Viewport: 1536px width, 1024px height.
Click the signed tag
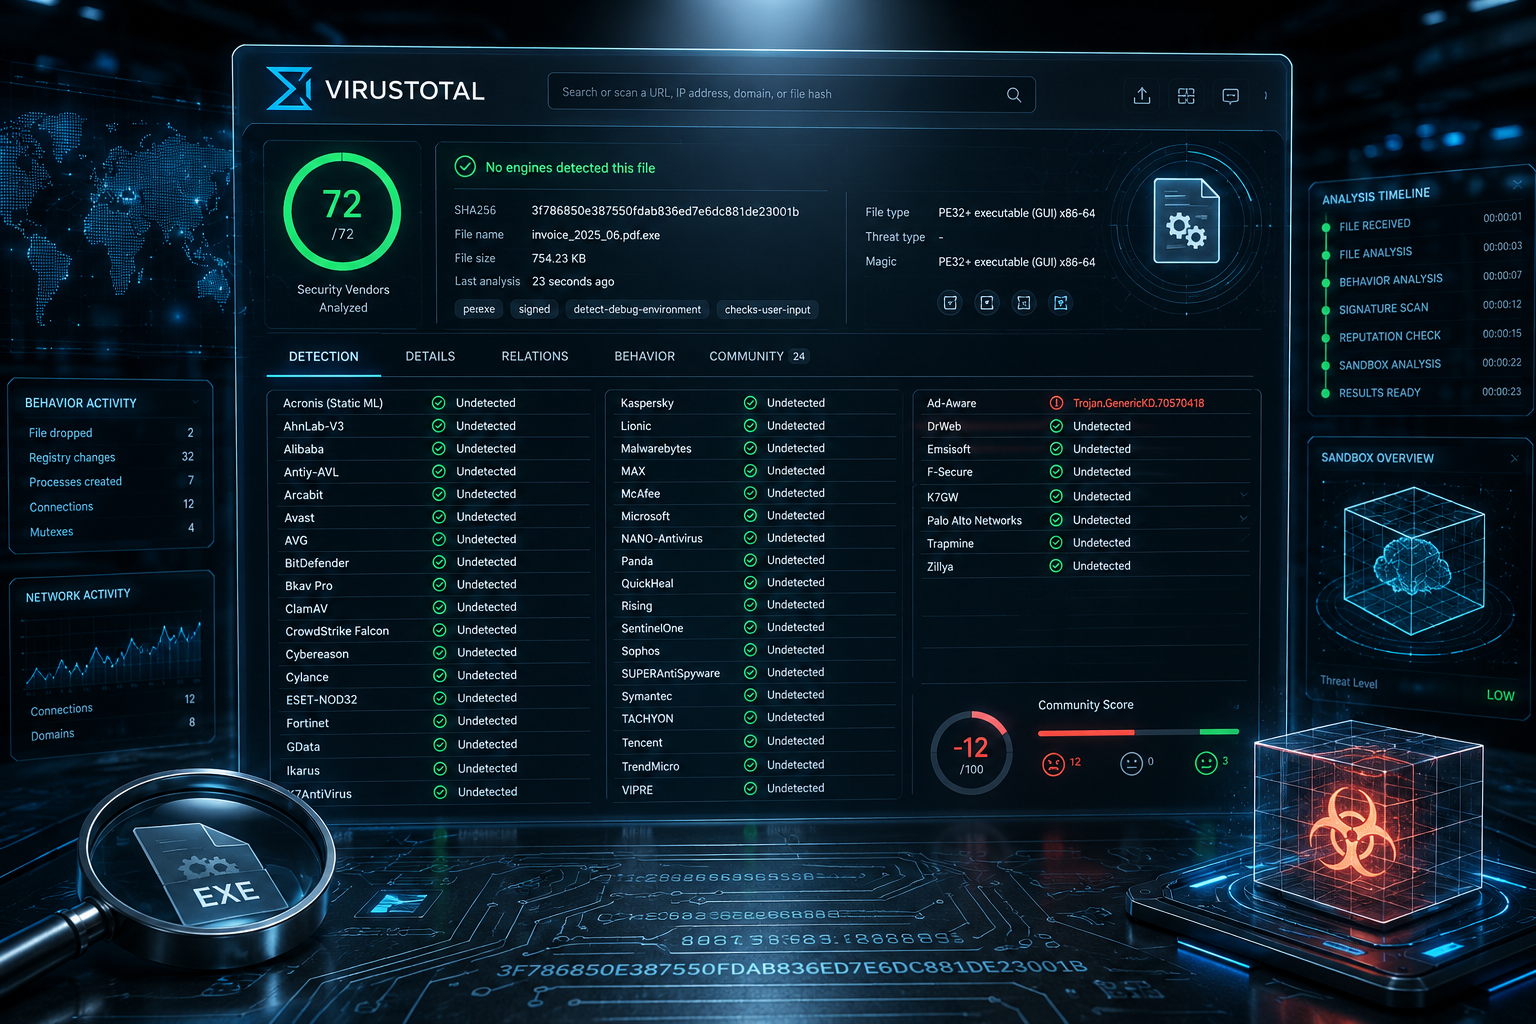534,310
